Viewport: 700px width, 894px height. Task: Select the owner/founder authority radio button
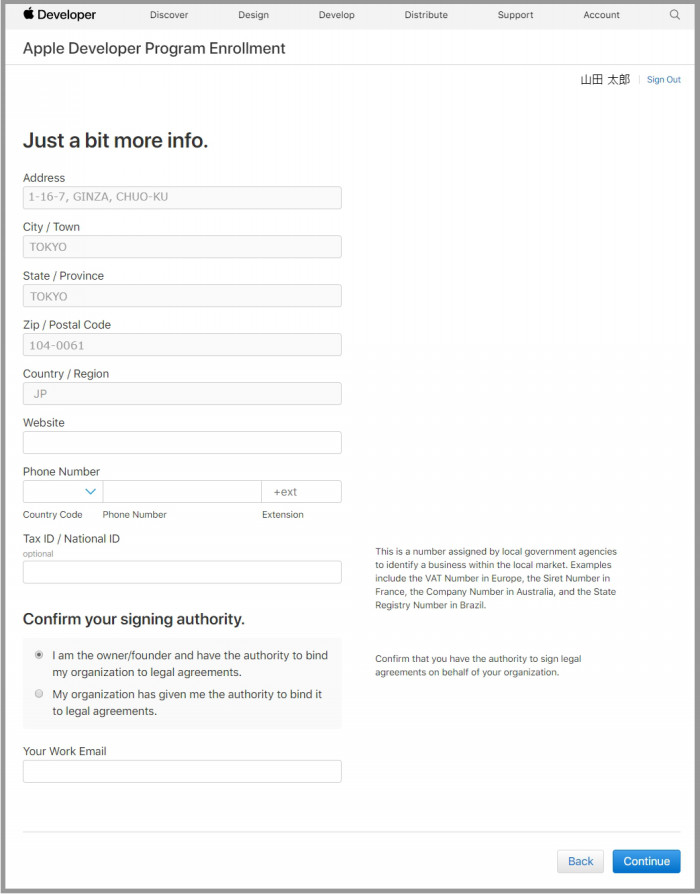39,655
